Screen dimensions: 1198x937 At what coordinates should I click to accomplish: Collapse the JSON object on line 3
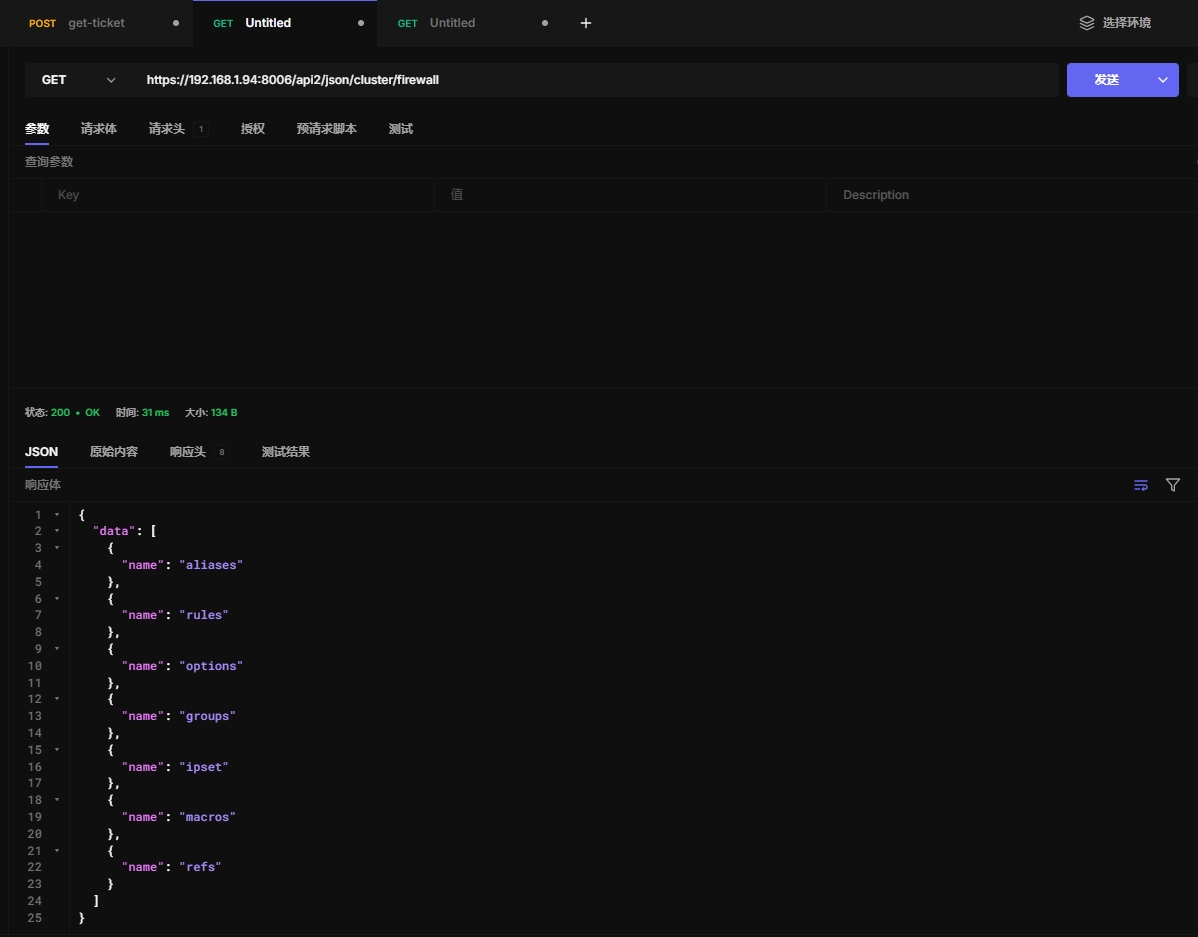click(x=57, y=548)
